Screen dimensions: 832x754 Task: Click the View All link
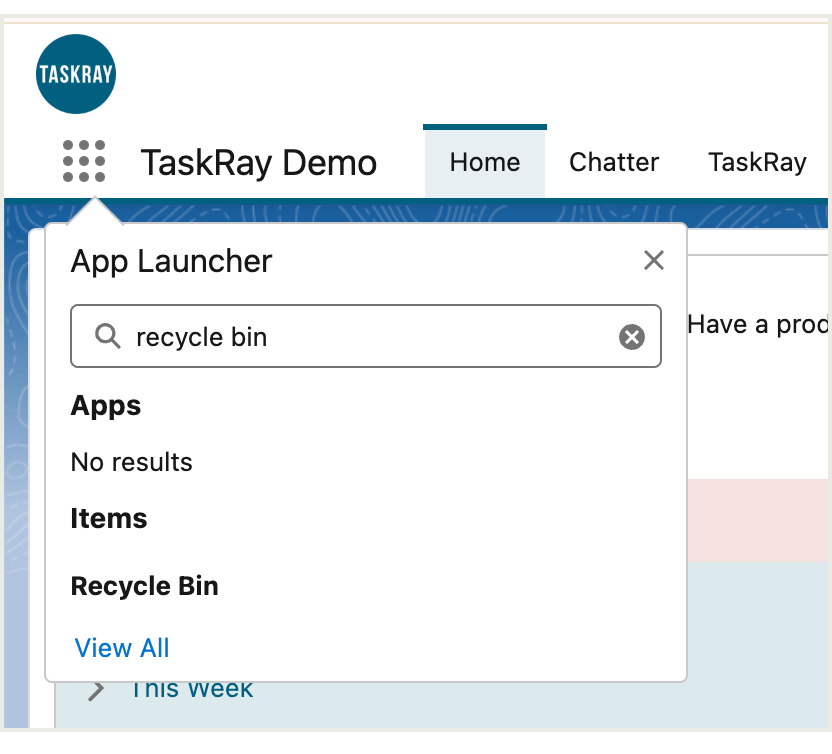tap(122, 648)
